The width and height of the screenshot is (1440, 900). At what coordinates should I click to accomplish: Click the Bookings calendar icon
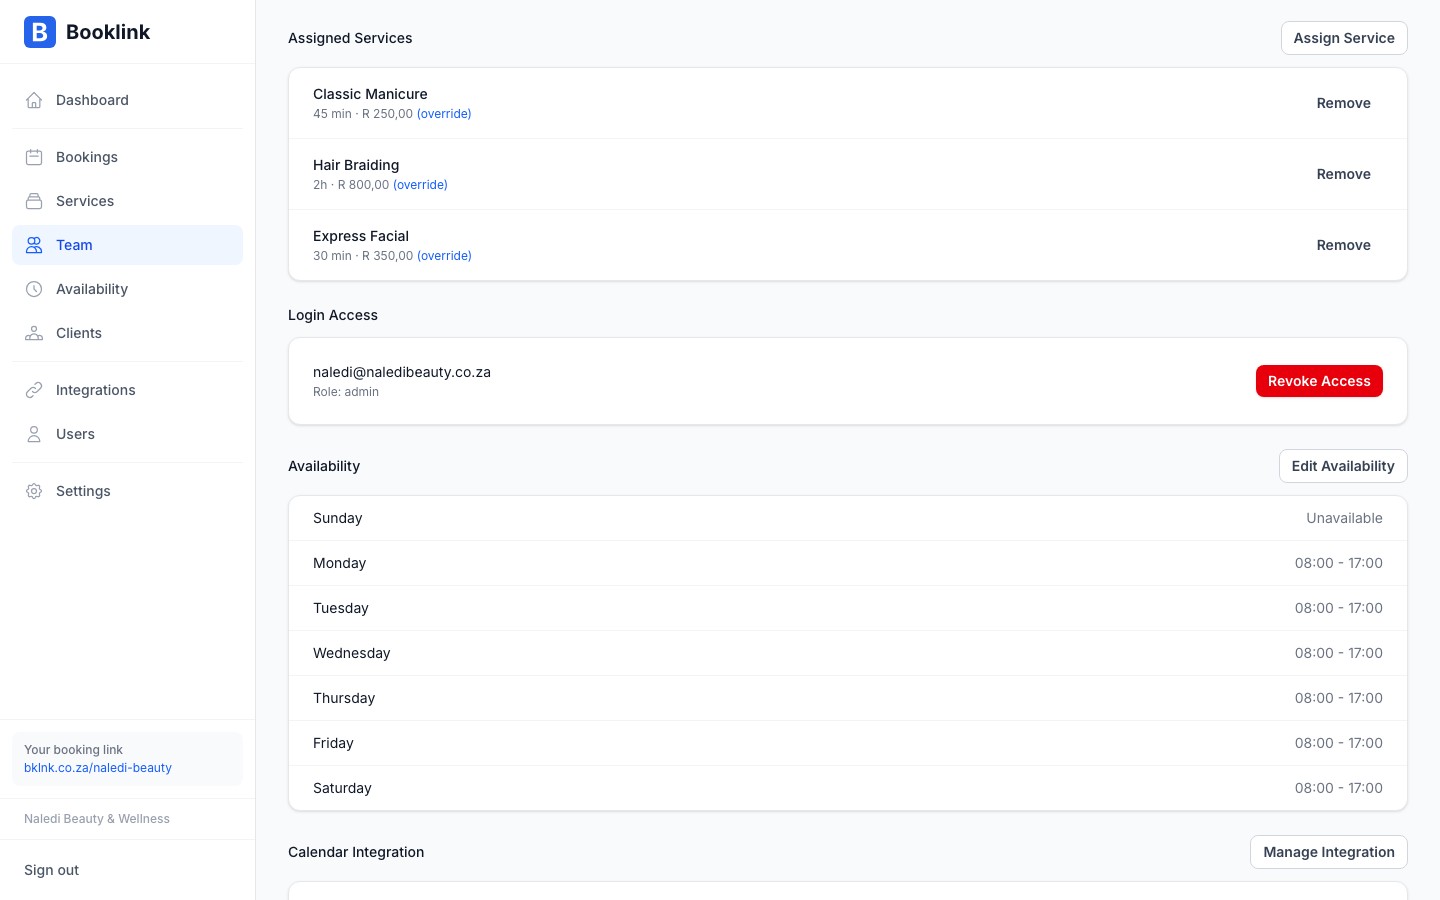(x=34, y=157)
